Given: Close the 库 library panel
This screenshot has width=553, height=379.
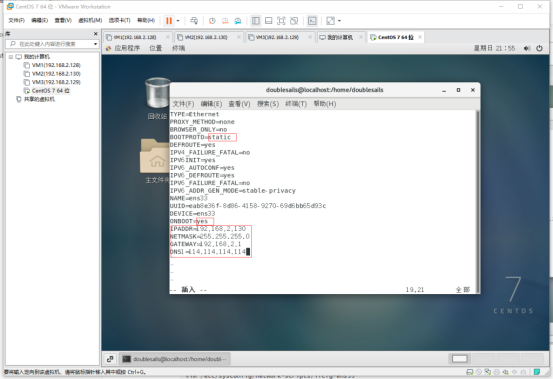Looking at the screenshot, I should [96, 33].
